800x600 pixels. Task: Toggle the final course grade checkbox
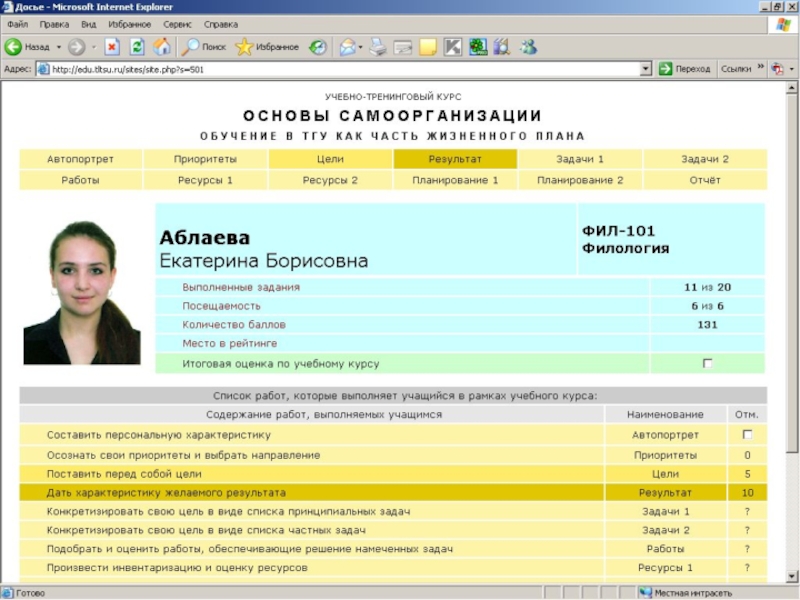tap(708, 364)
